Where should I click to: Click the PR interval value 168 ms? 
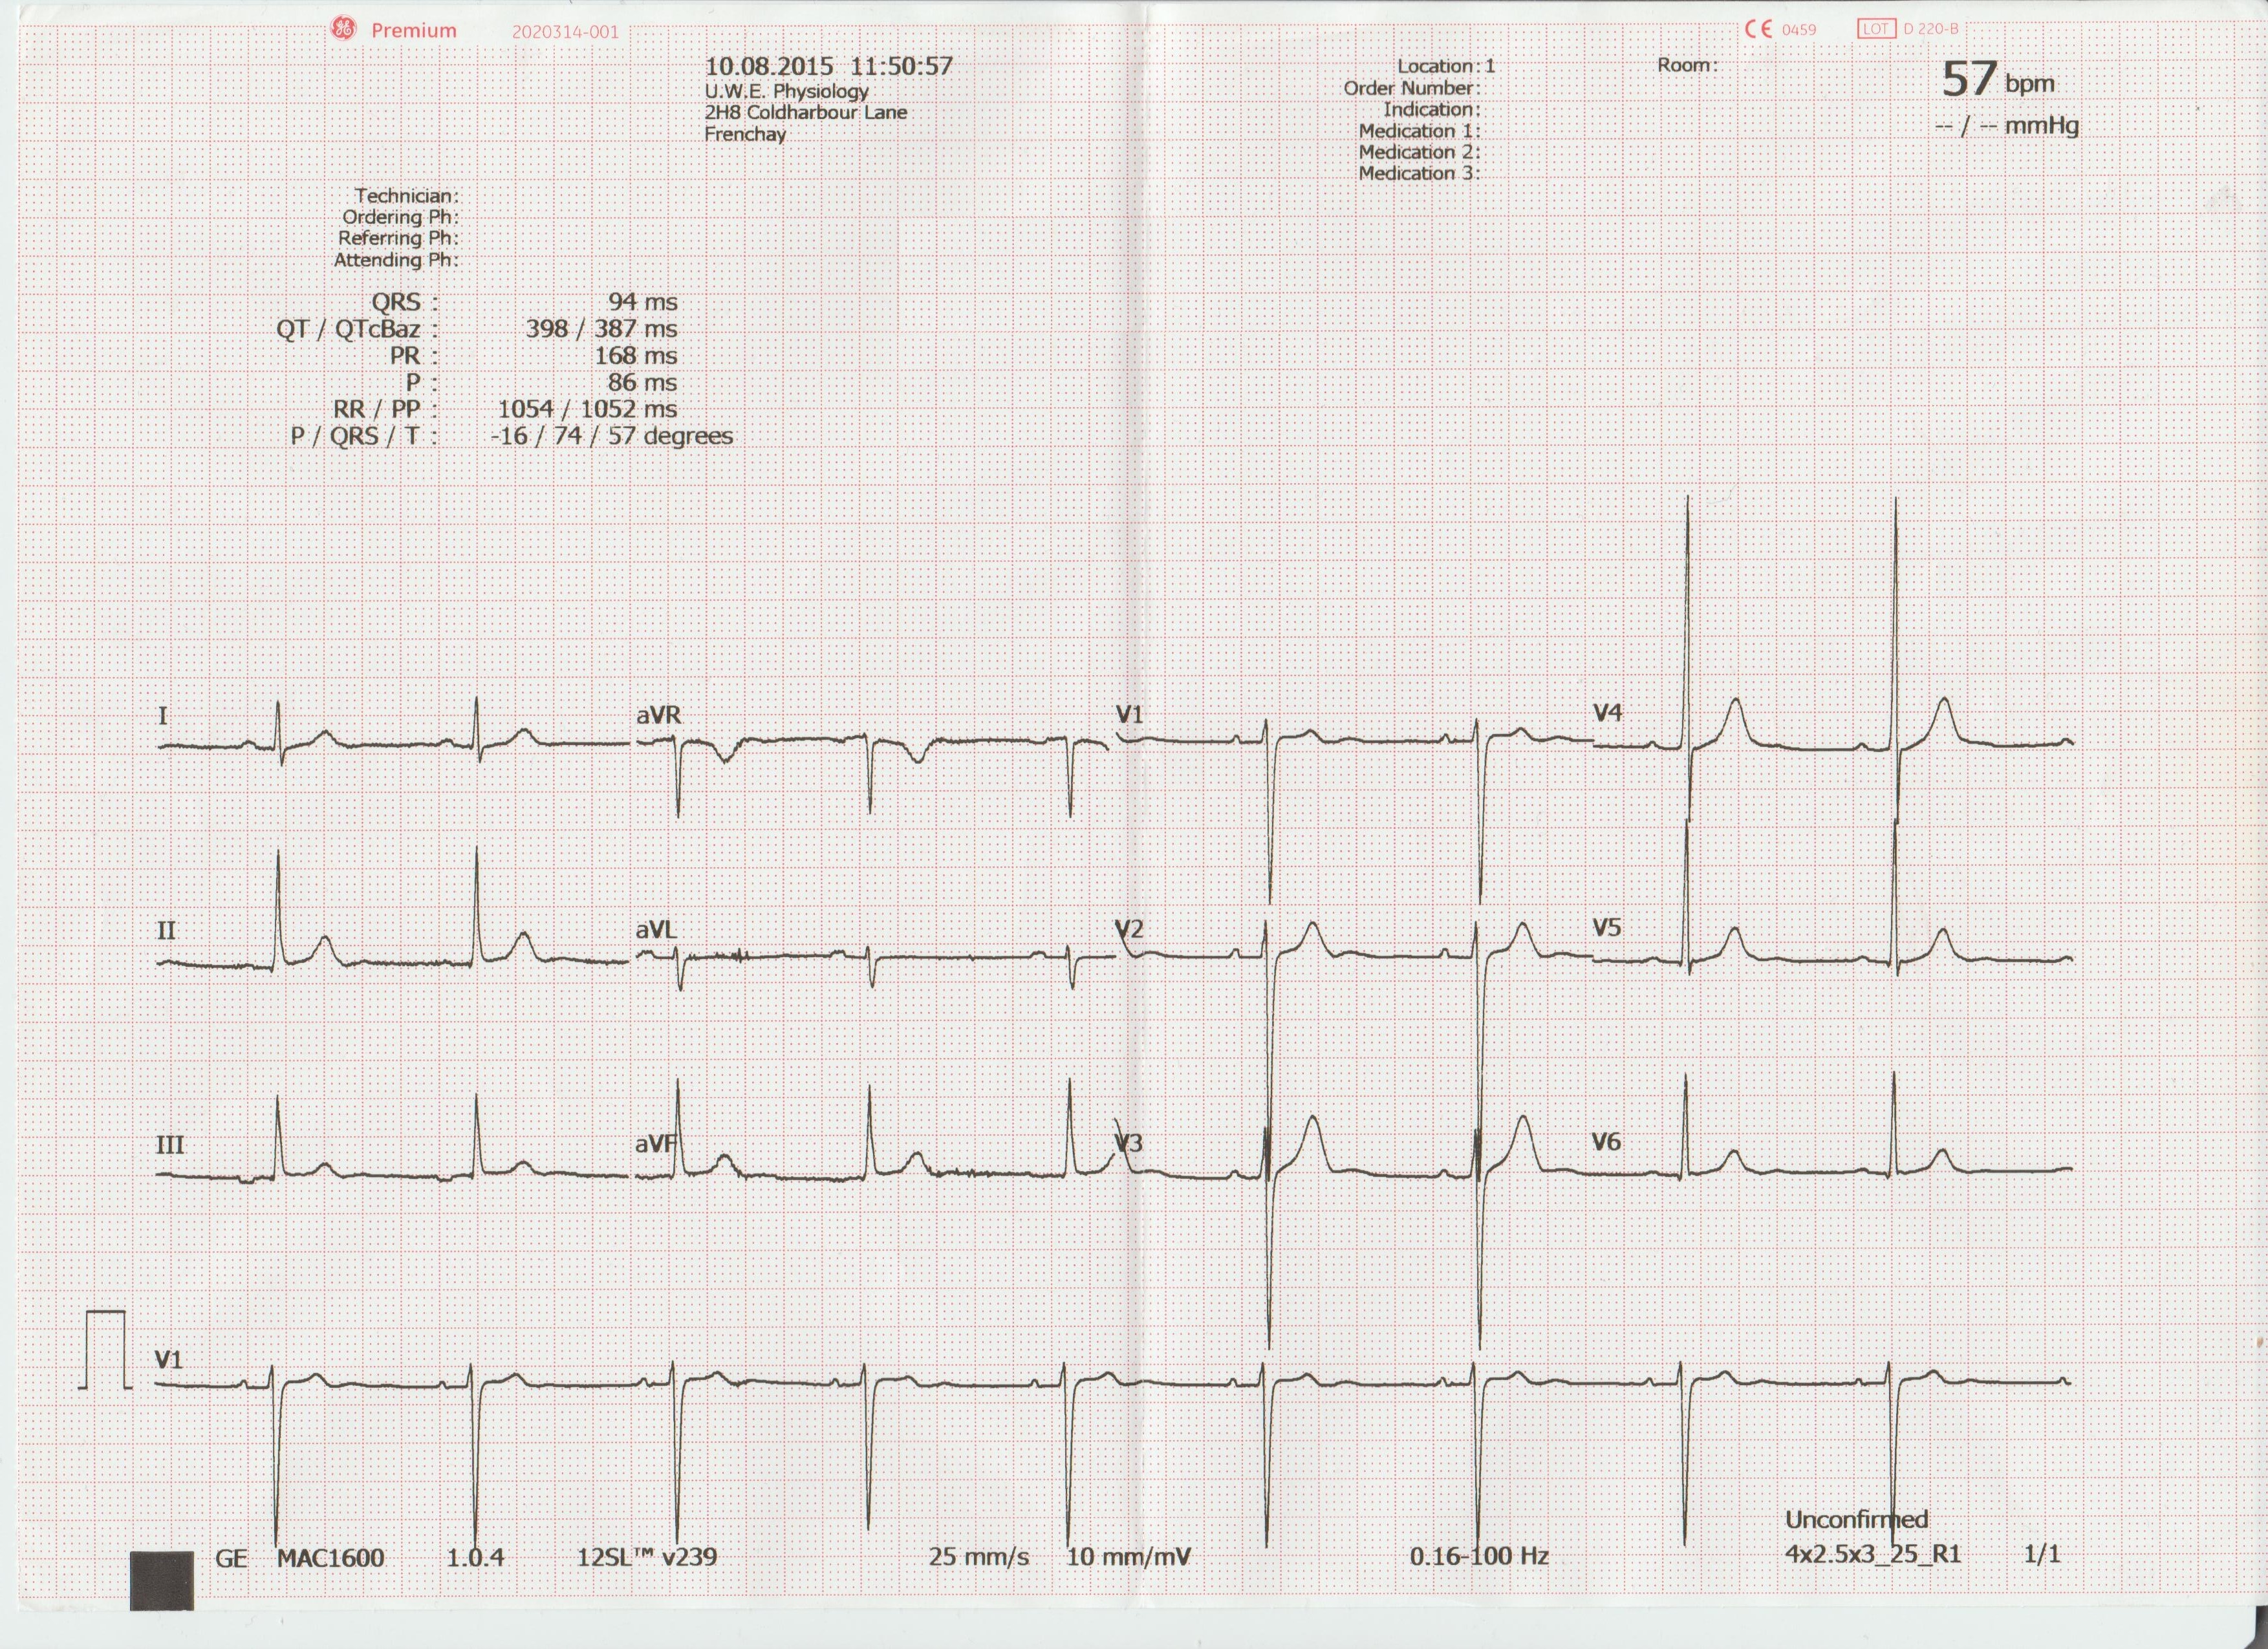(x=635, y=356)
